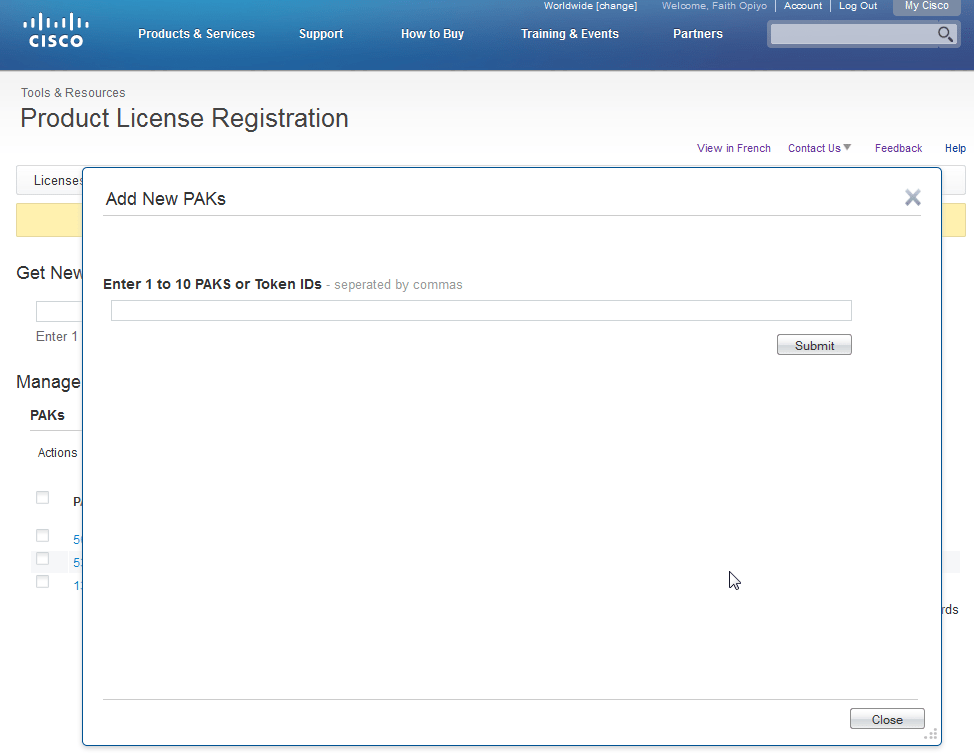Open the Training & Events menu
The width and height of the screenshot is (974, 753).
click(570, 33)
